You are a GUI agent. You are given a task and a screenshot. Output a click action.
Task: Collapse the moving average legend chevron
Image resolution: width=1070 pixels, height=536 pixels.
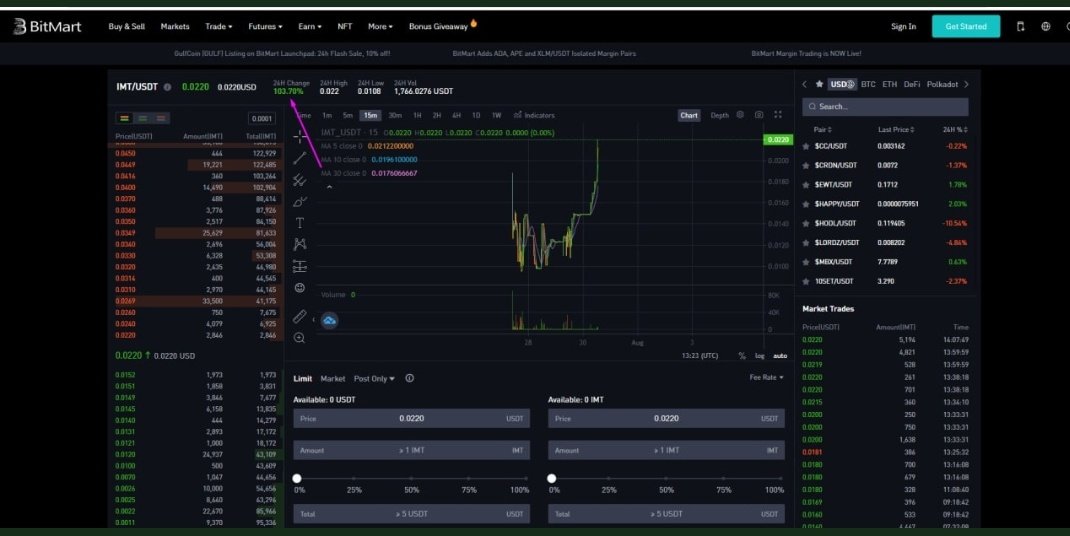(330, 187)
